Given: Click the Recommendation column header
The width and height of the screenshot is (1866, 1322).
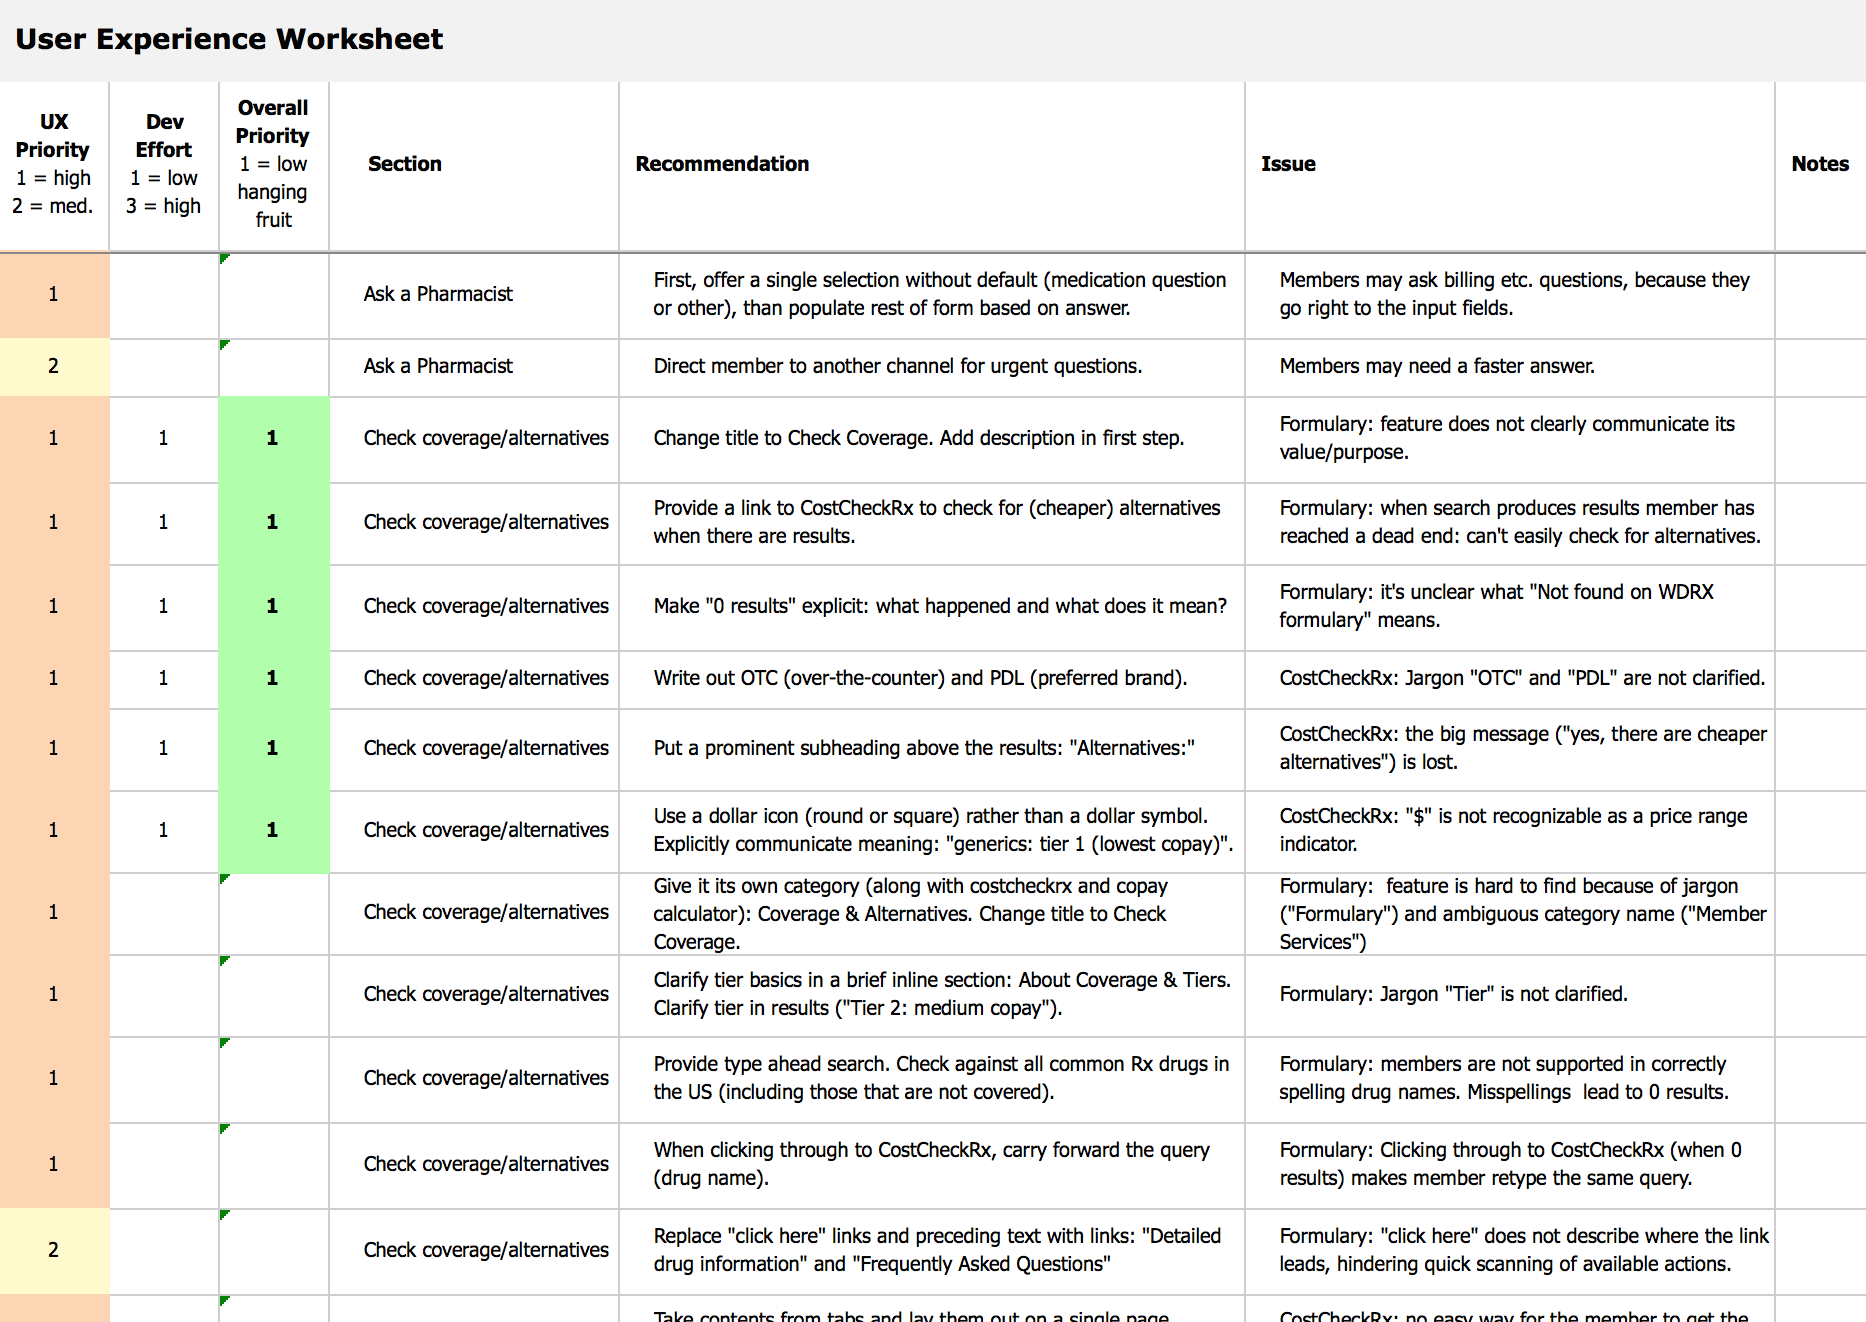Looking at the screenshot, I should pyautogui.click(x=722, y=164).
